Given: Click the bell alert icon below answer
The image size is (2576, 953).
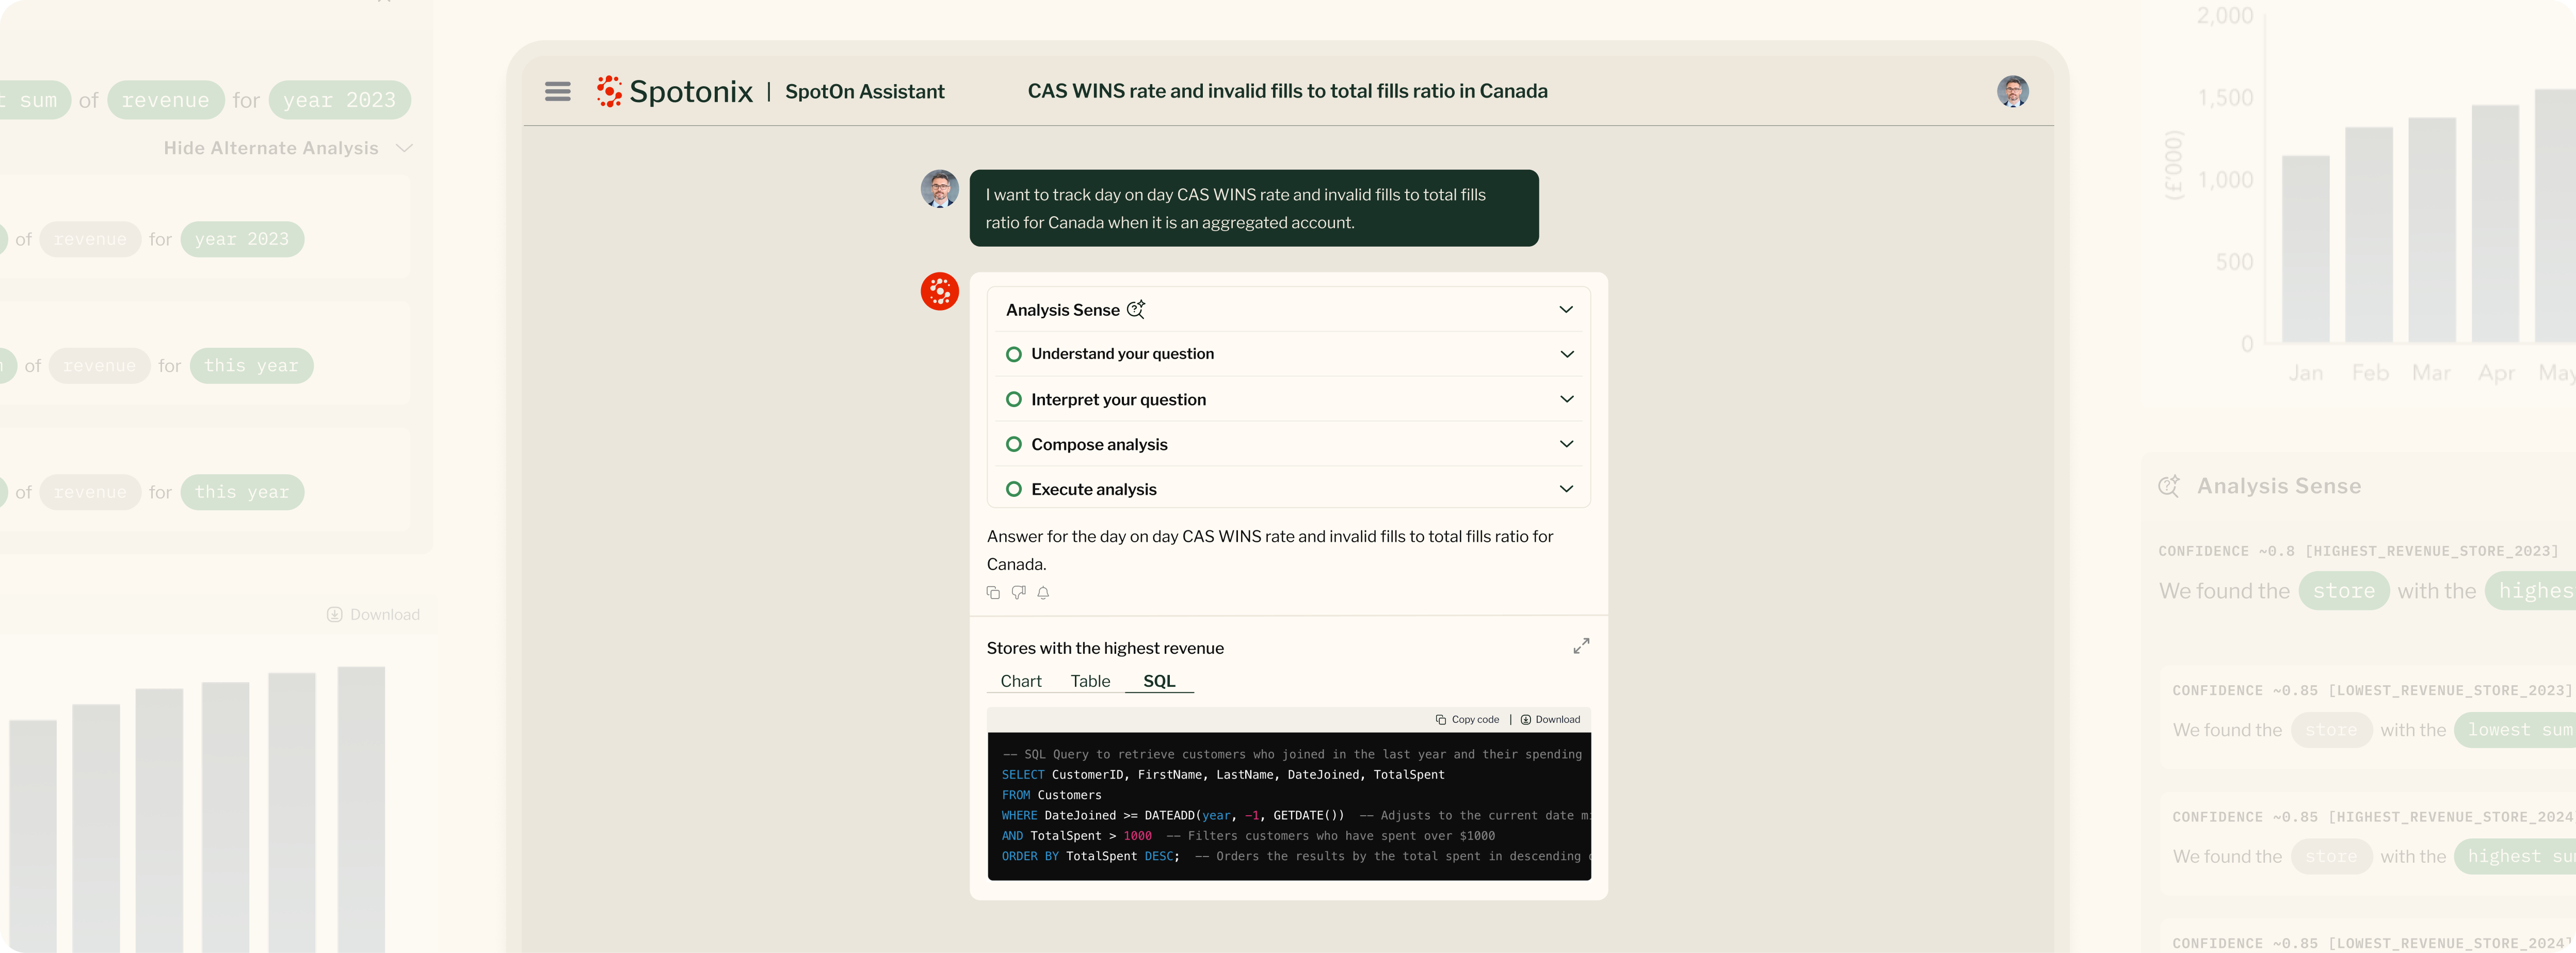Looking at the screenshot, I should coord(1043,593).
